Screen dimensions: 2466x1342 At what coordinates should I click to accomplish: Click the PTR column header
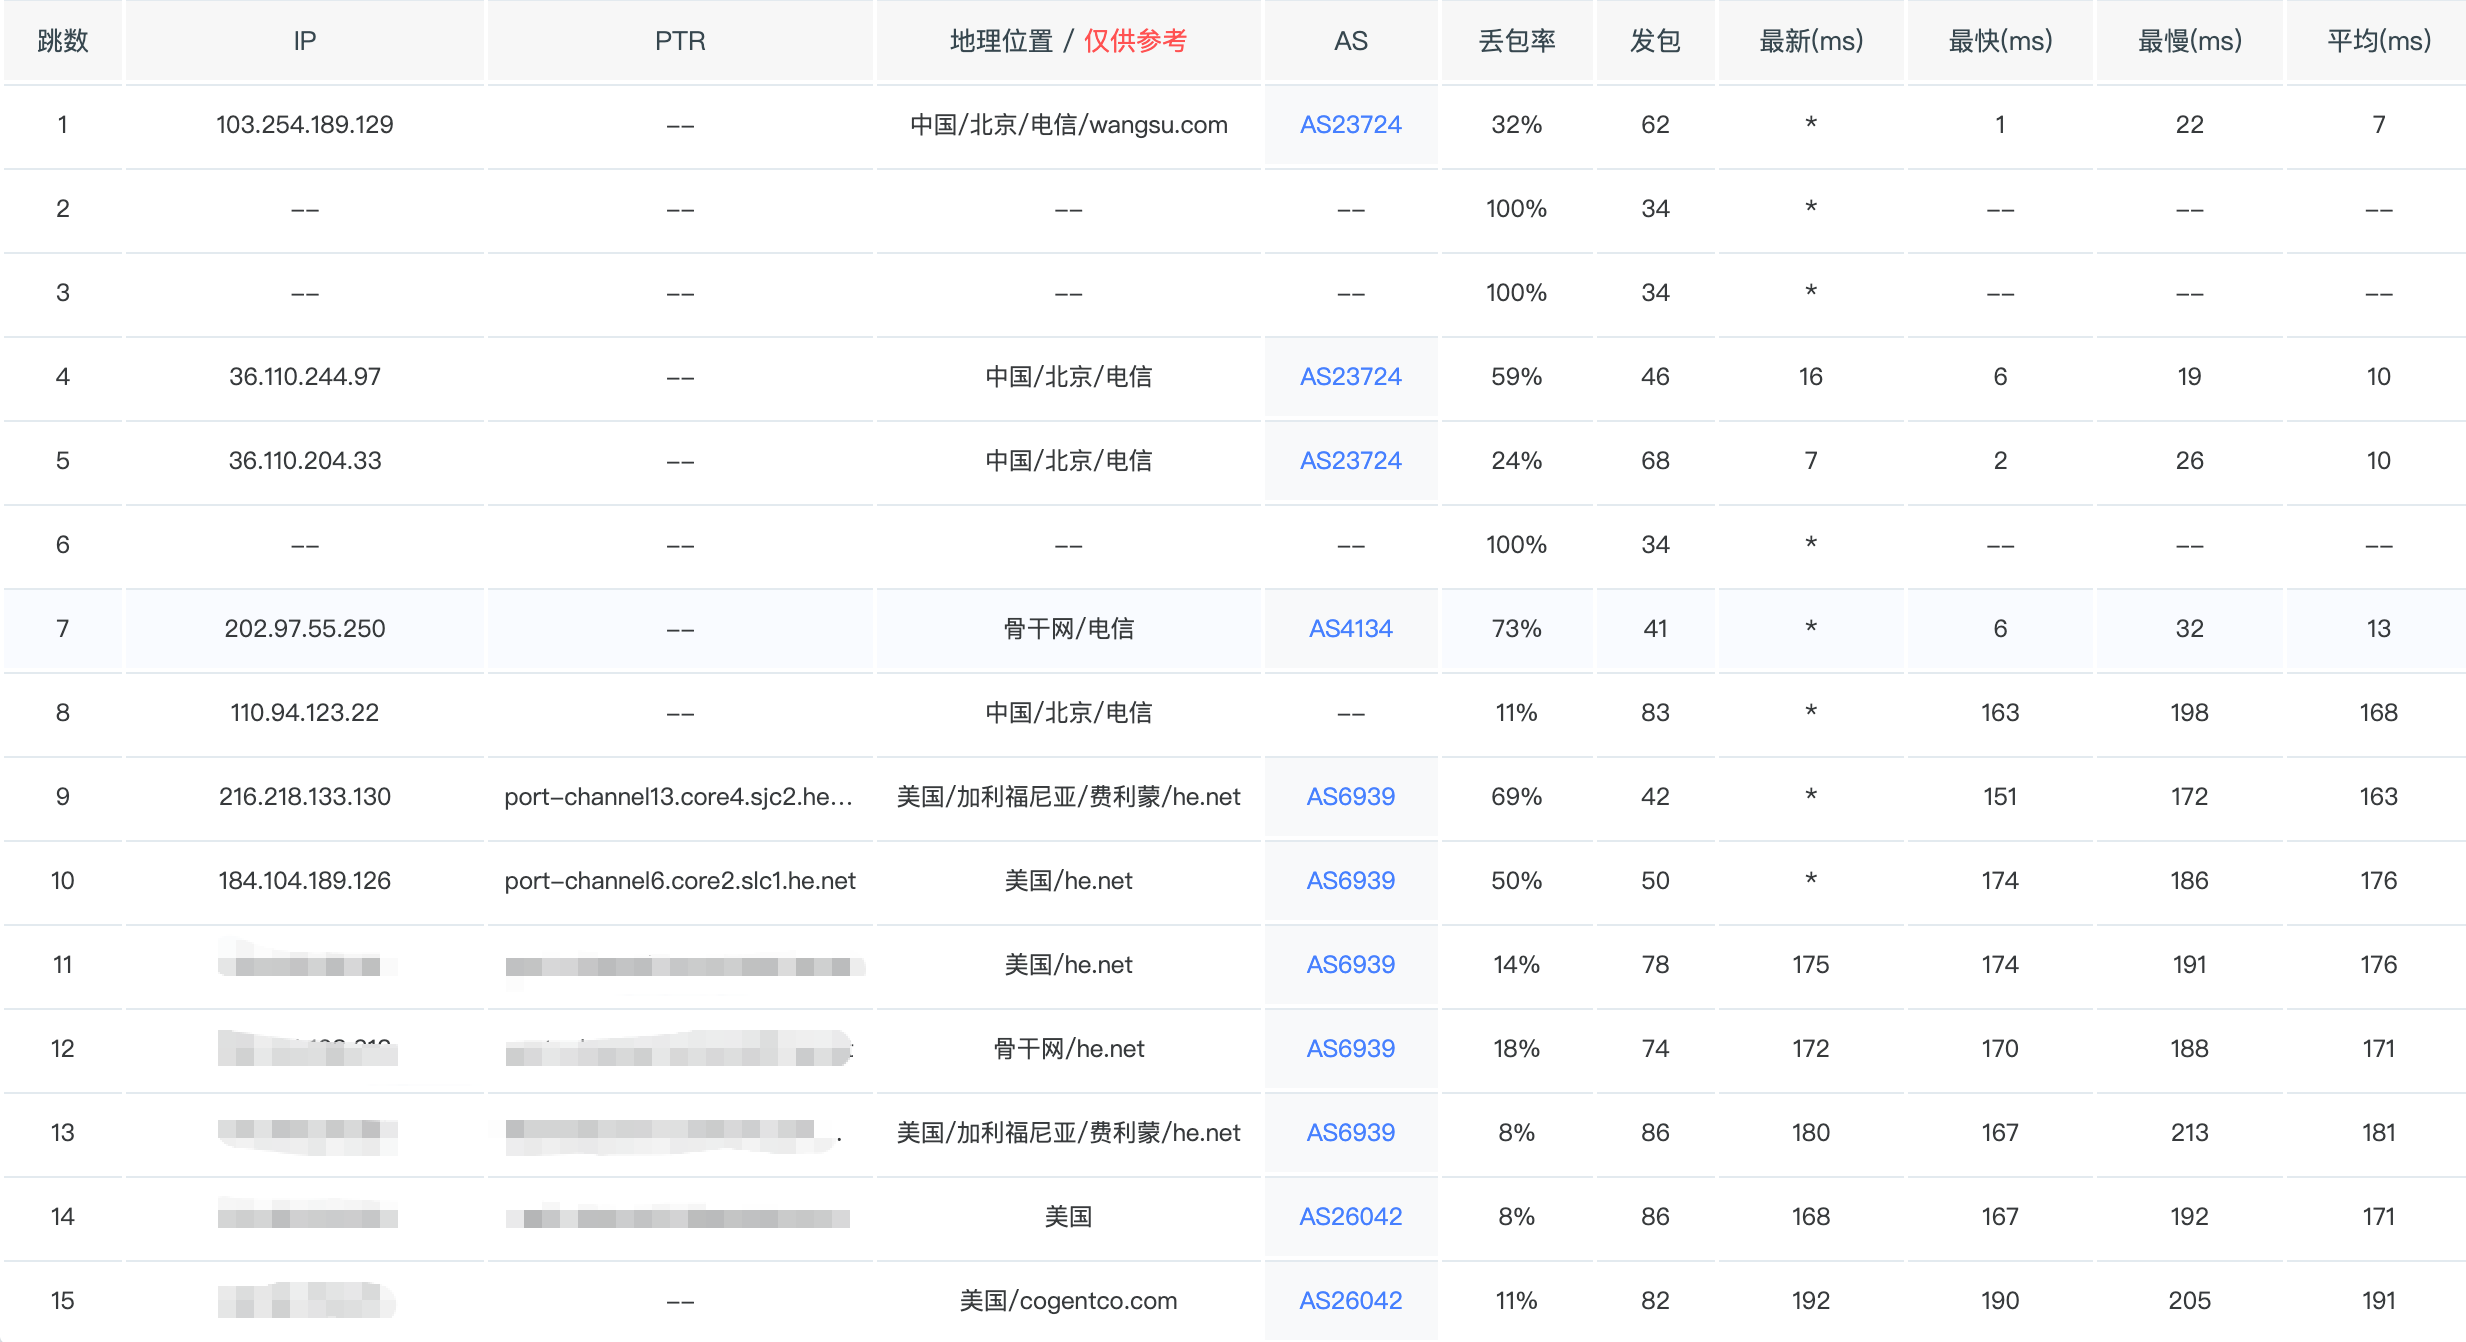(x=680, y=41)
